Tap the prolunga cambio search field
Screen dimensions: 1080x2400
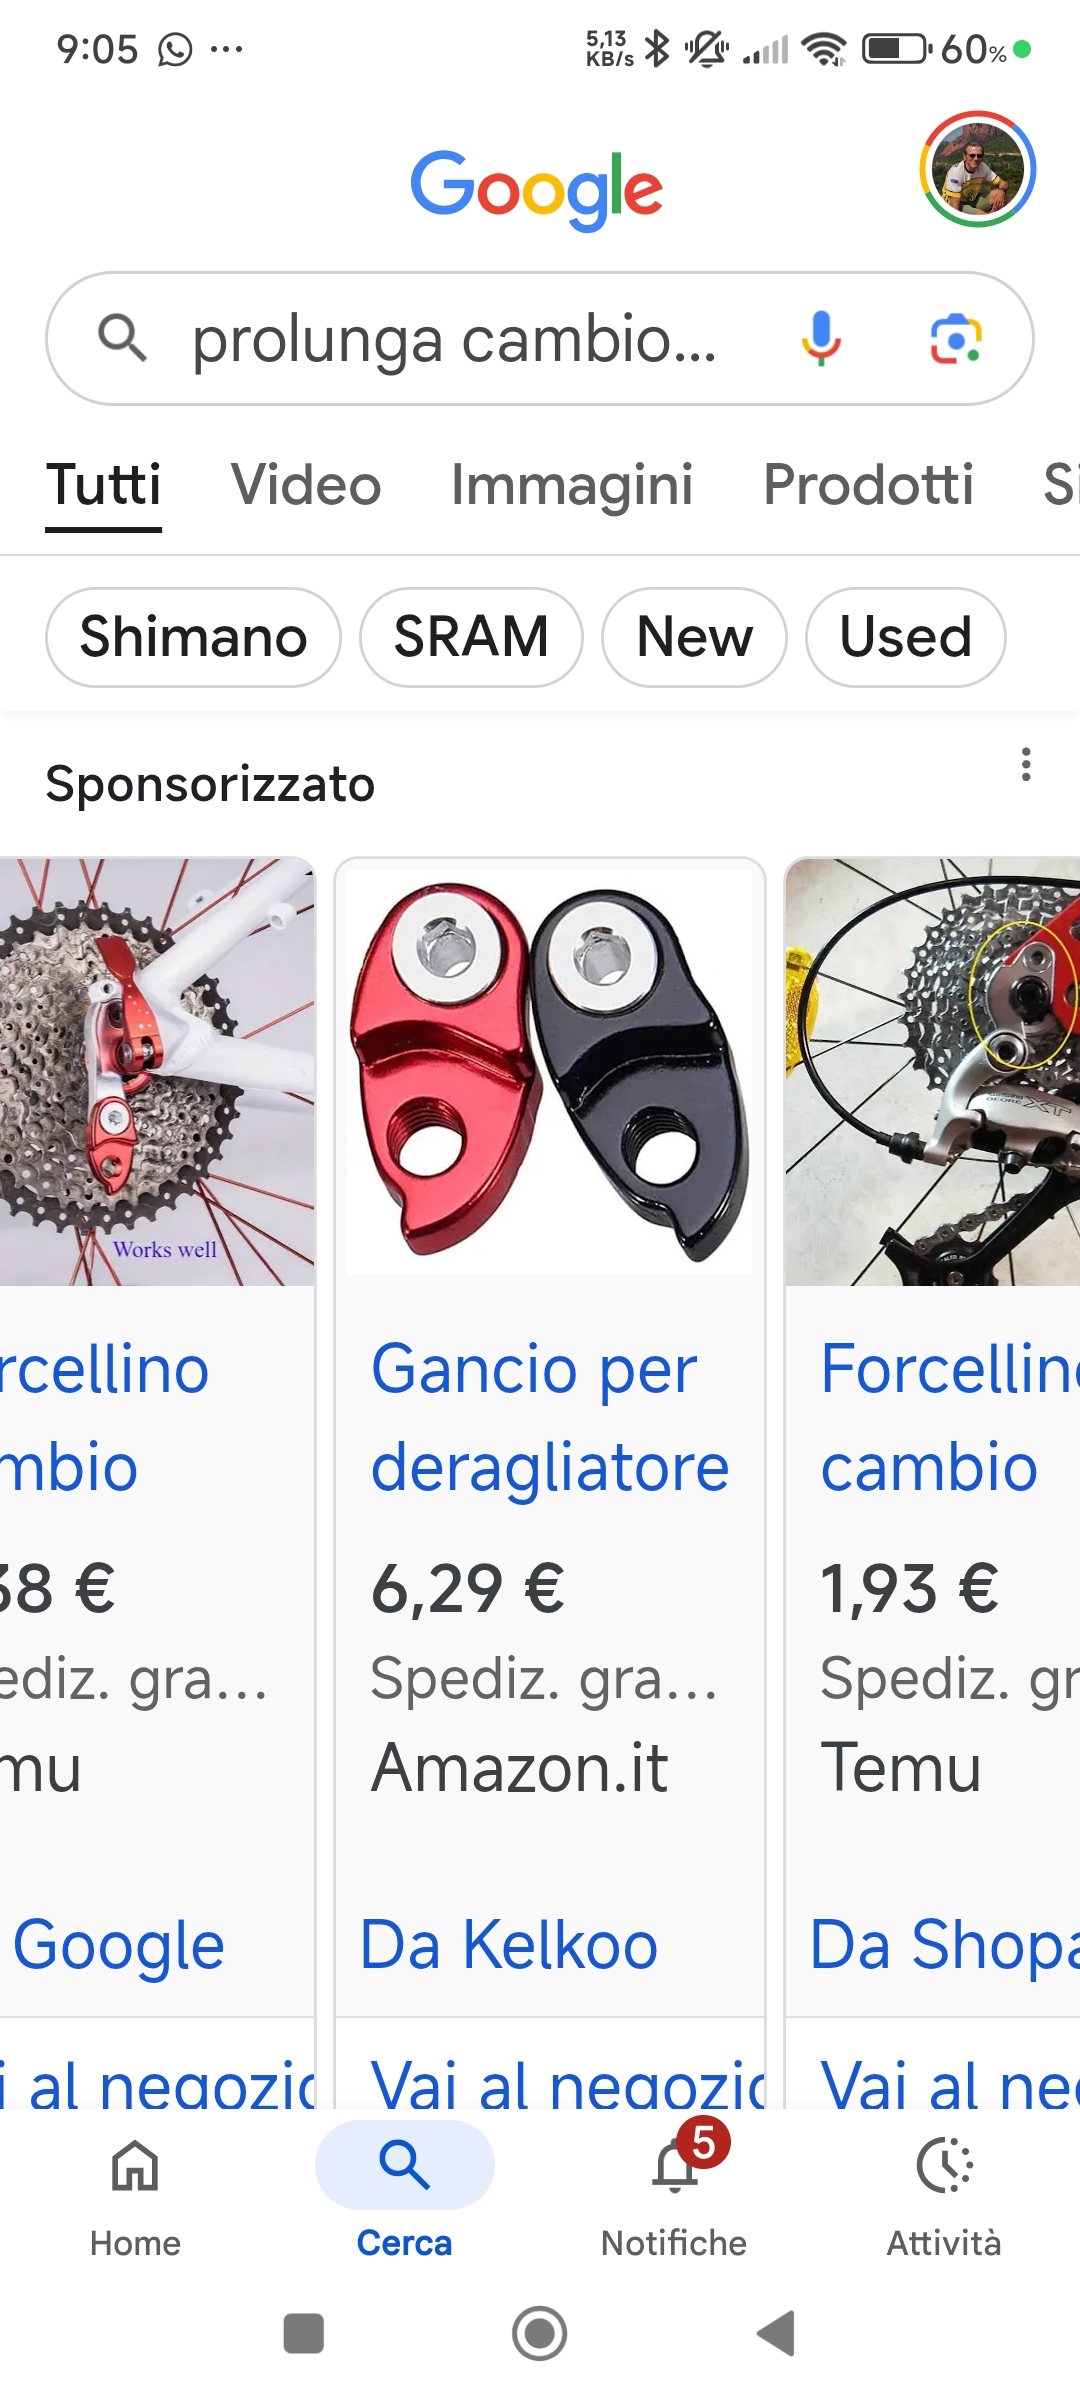(x=454, y=339)
